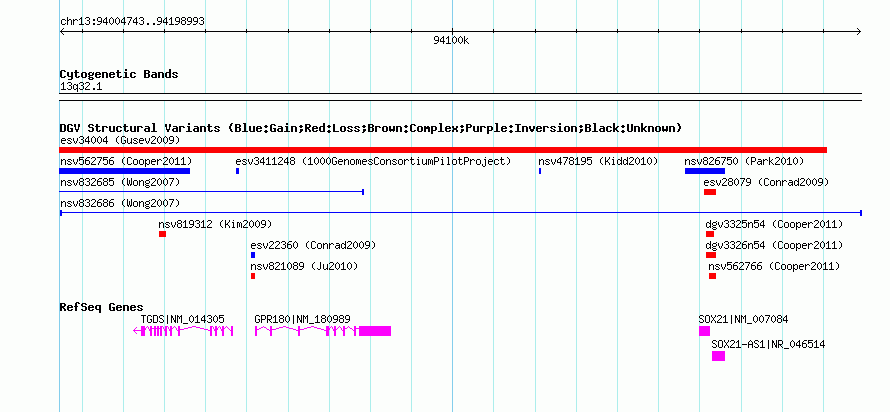Click dgv3326n54 red loss marker

coord(711,255)
